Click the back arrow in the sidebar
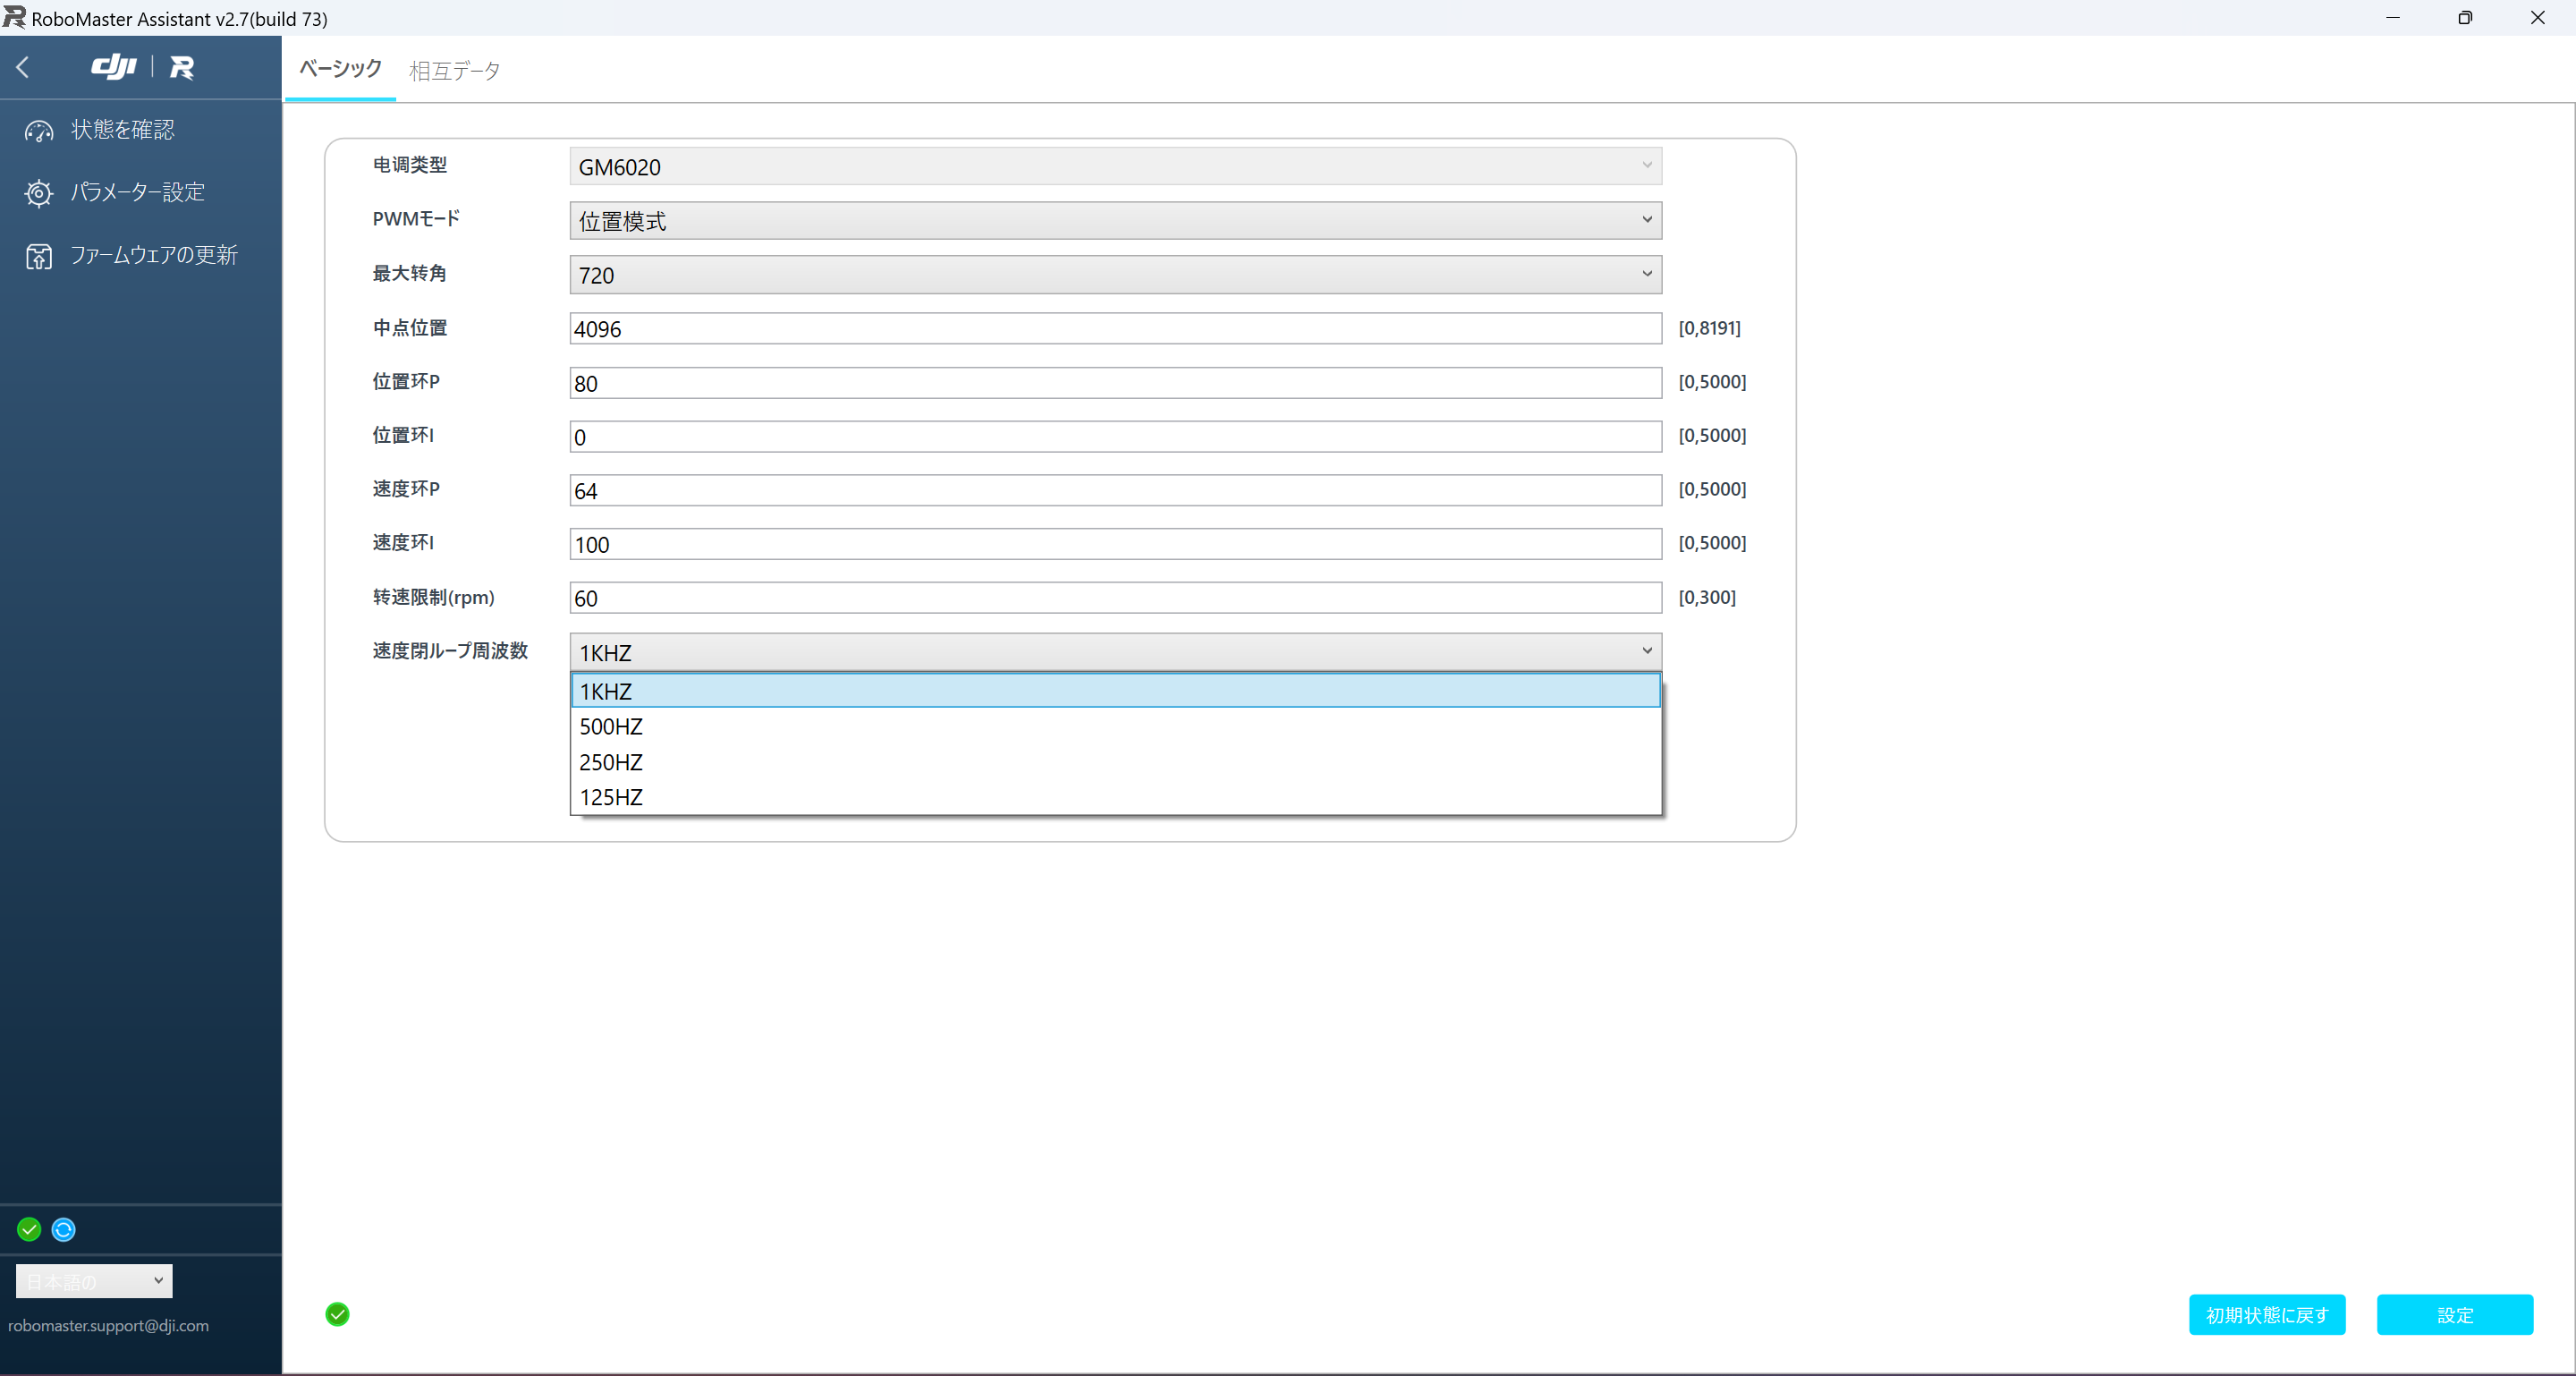 click(x=23, y=67)
